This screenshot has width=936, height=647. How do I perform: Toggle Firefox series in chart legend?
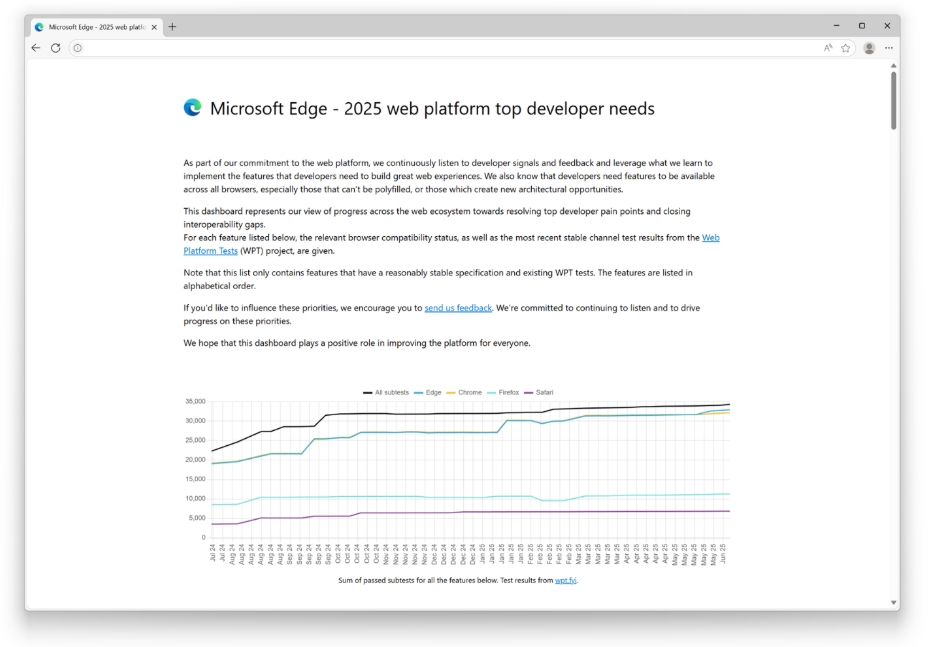tap(503, 393)
